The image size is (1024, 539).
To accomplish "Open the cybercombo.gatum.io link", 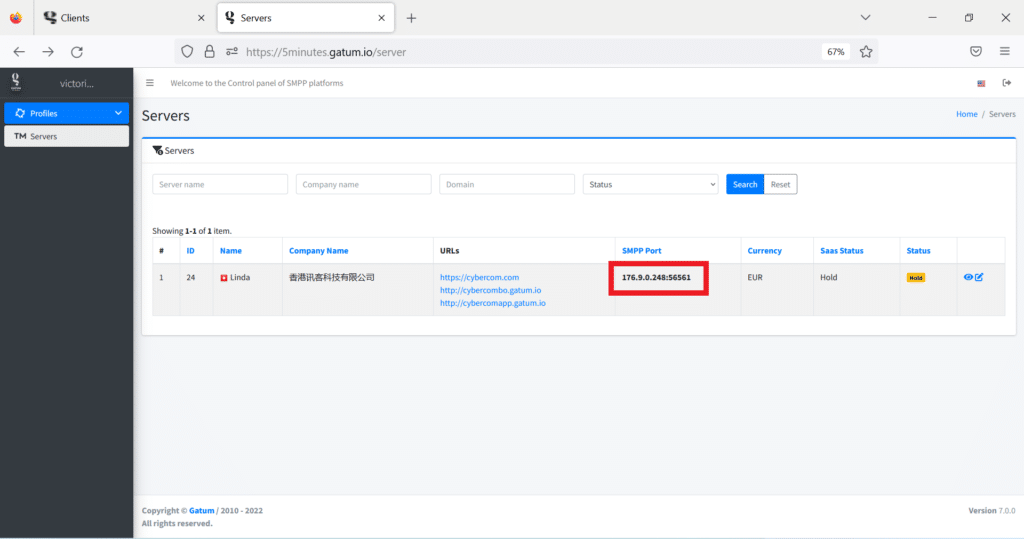I will [490, 290].
